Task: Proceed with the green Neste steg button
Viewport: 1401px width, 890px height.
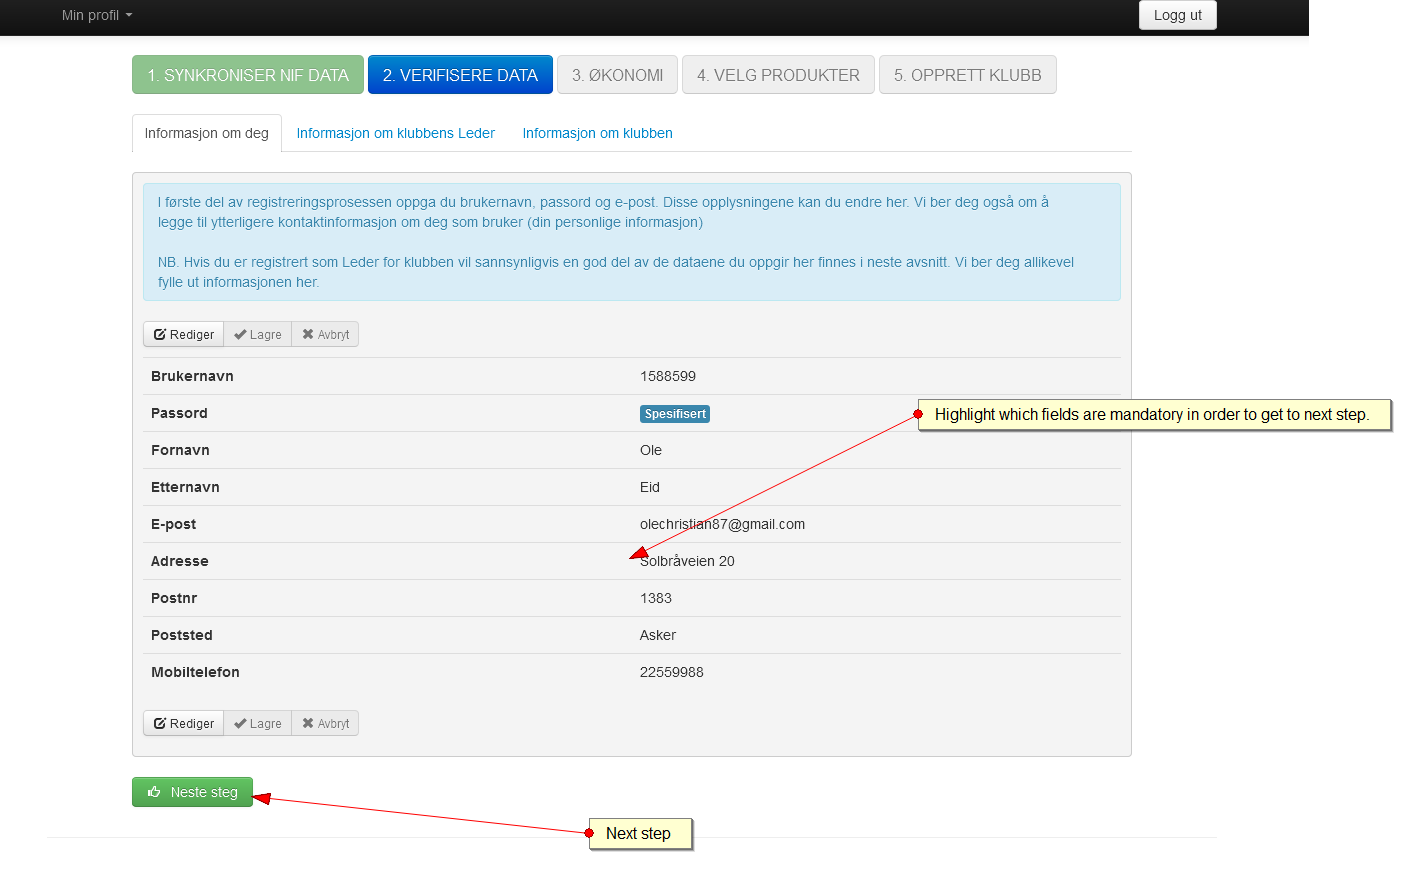Action: (192, 792)
